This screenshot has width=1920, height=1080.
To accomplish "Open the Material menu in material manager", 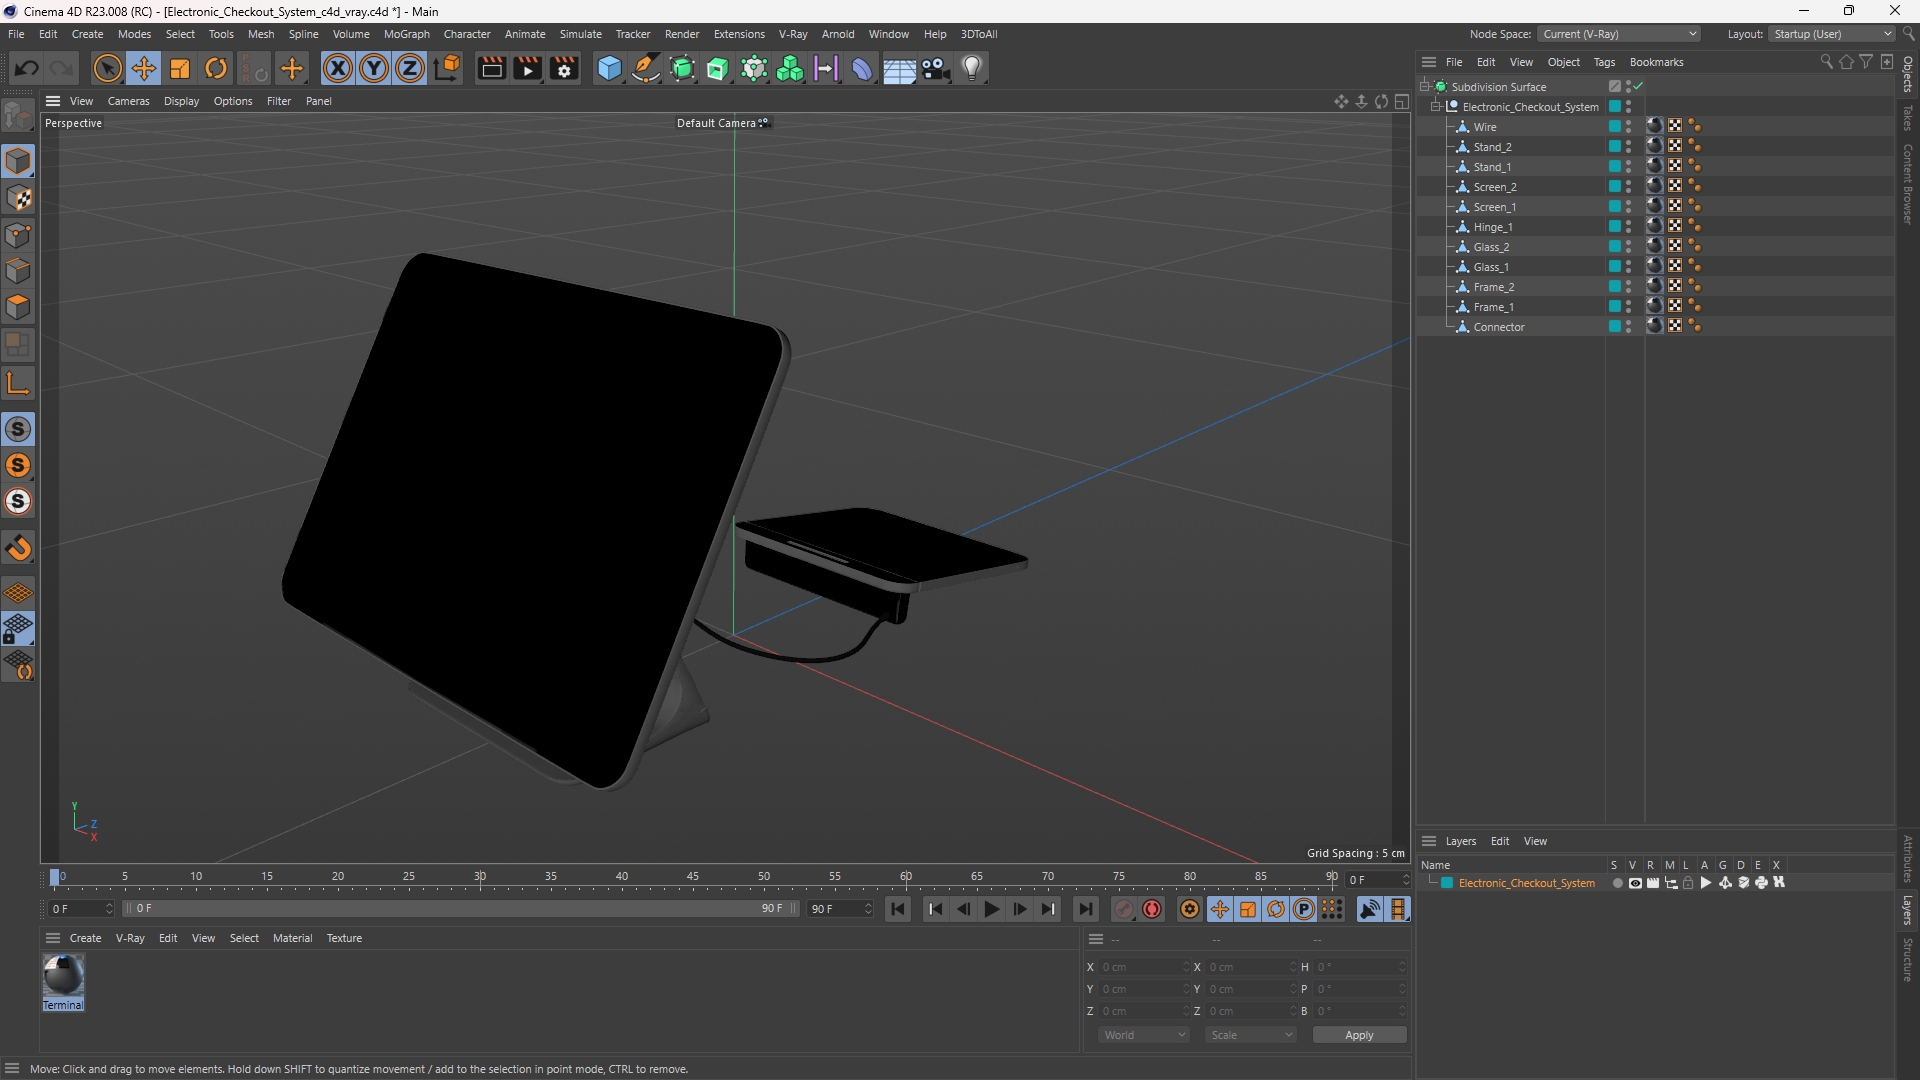I will 292,938.
